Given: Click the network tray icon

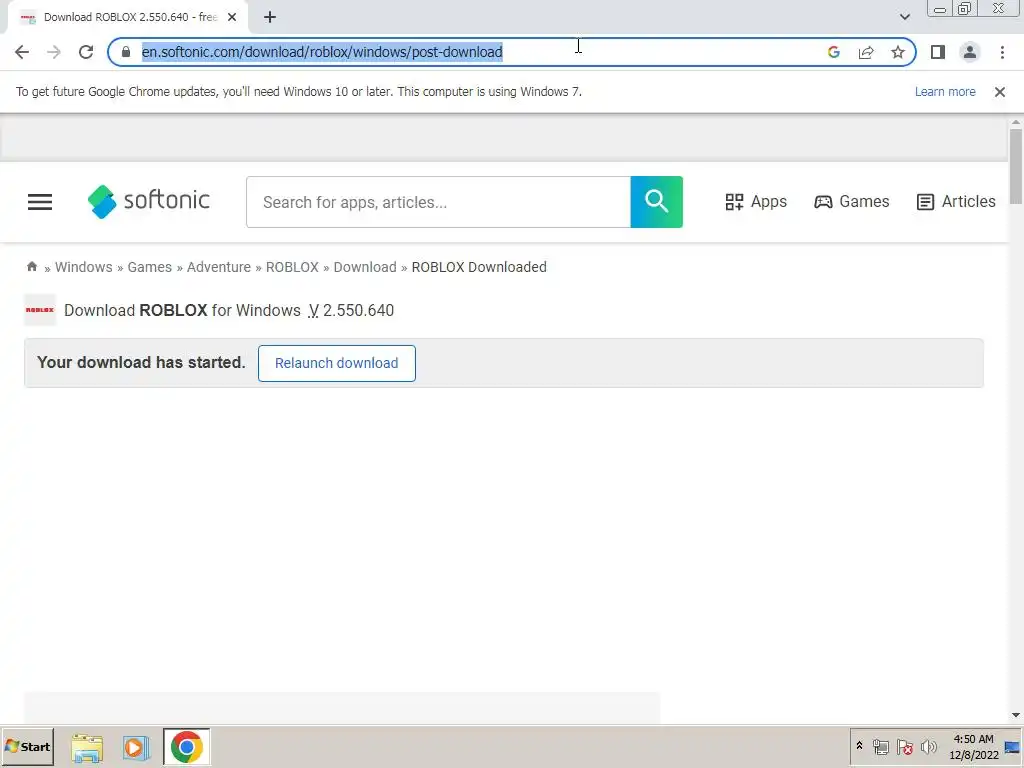Looking at the screenshot, I should [x=881, y=746].
